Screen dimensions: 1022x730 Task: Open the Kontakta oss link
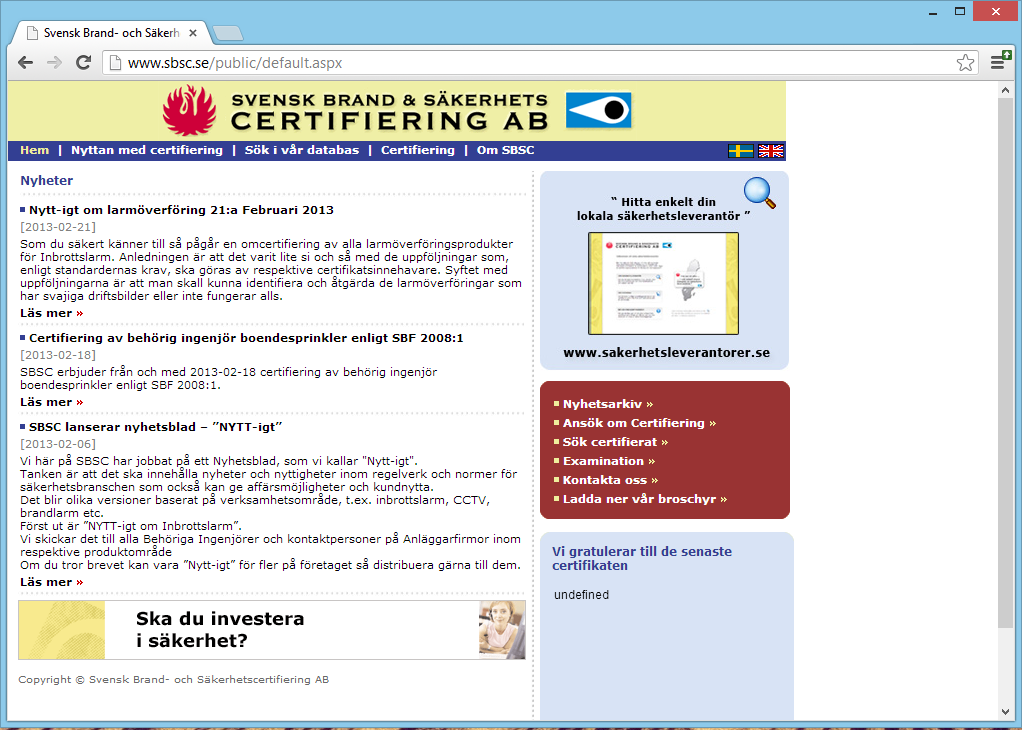[x=610, y=480]
